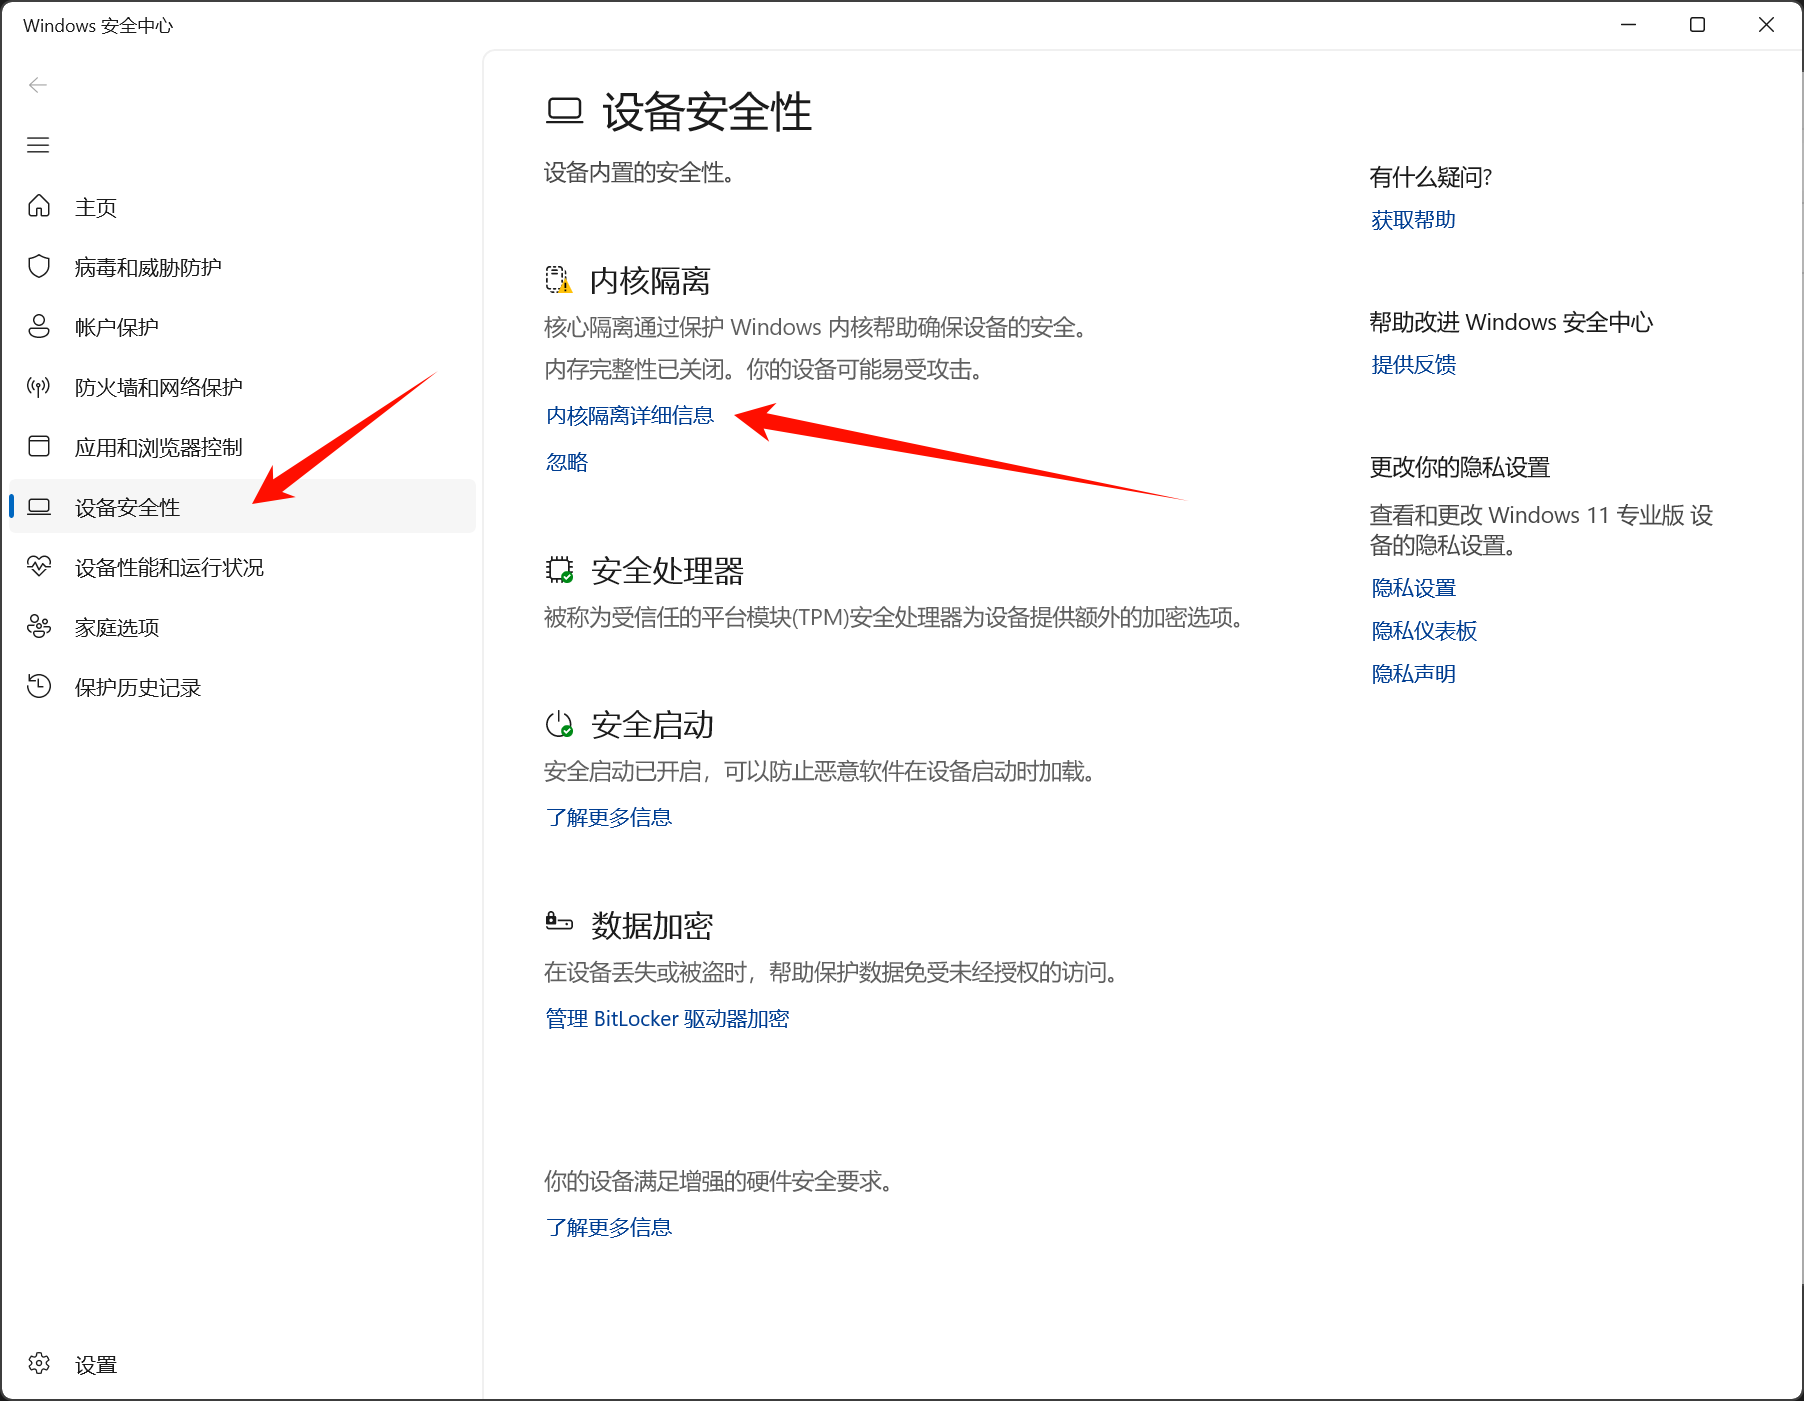Toggle the hamburger navigation menu
1804x1401 pixels.
tap(38, 145)
